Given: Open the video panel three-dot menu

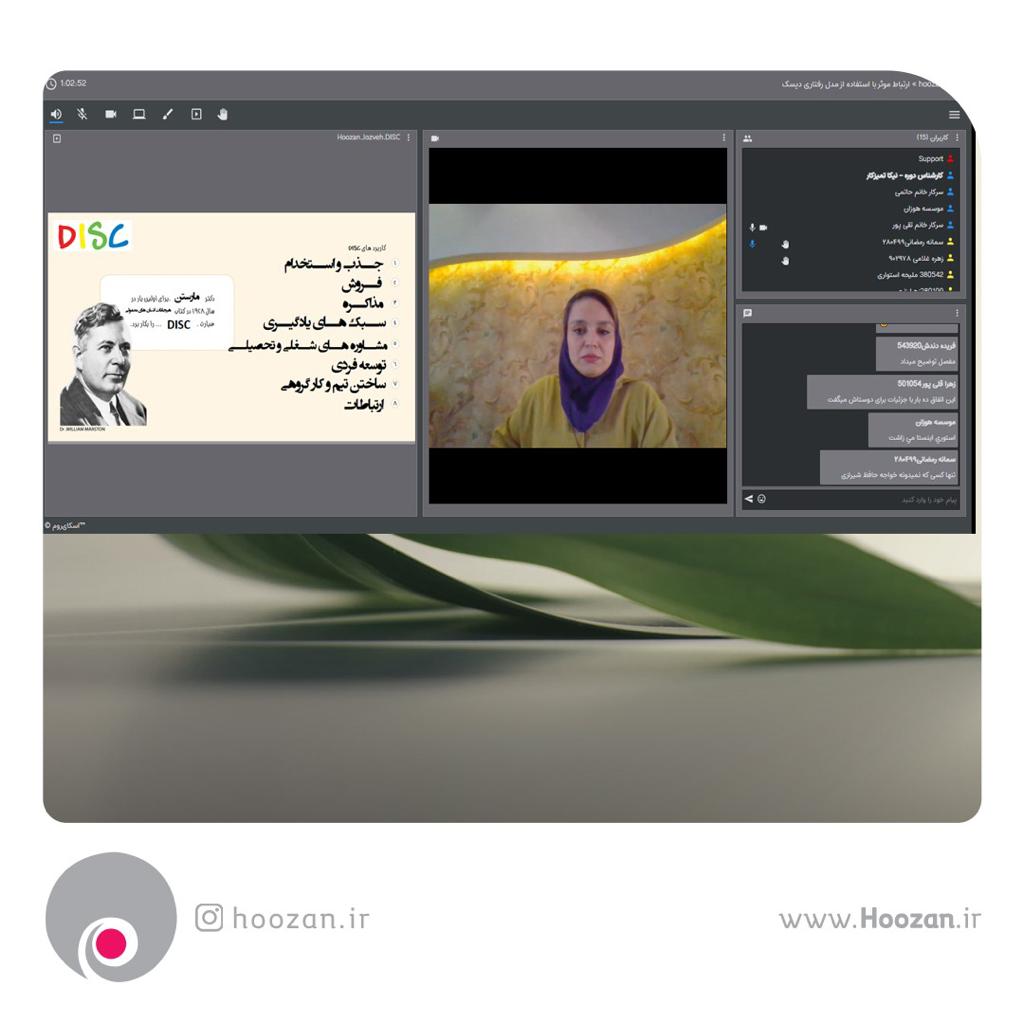Looking at the screenshot, I should (724, 138).
